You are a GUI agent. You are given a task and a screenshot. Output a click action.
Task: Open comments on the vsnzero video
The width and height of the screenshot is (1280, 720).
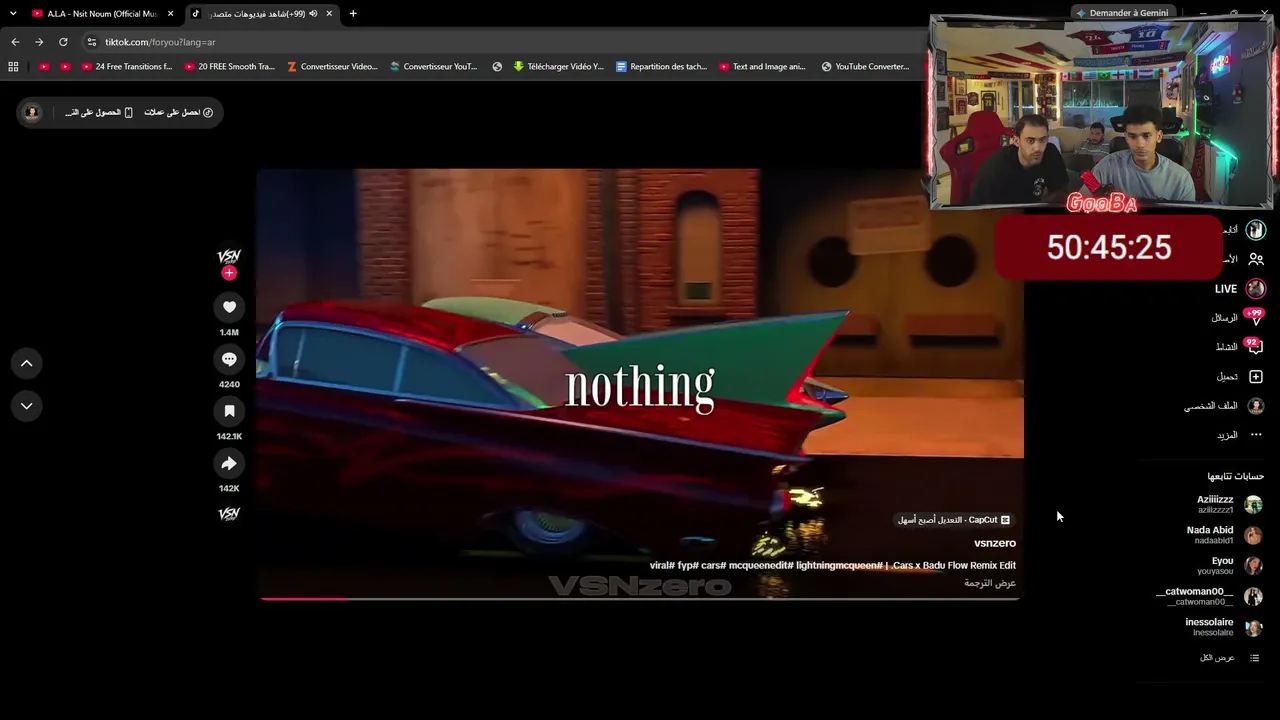(229, 359)
